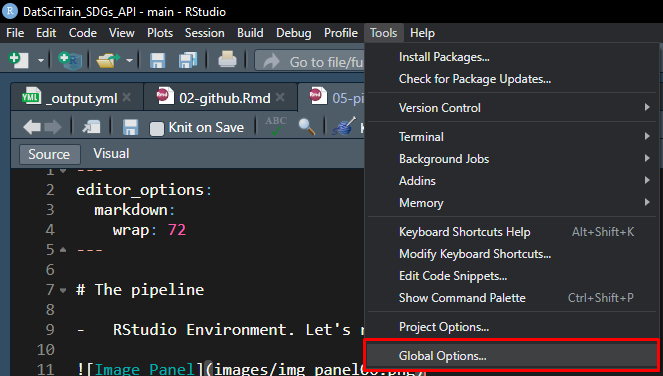
Task: Enable the Knit on Save checkbox
Action: (157, 129)
